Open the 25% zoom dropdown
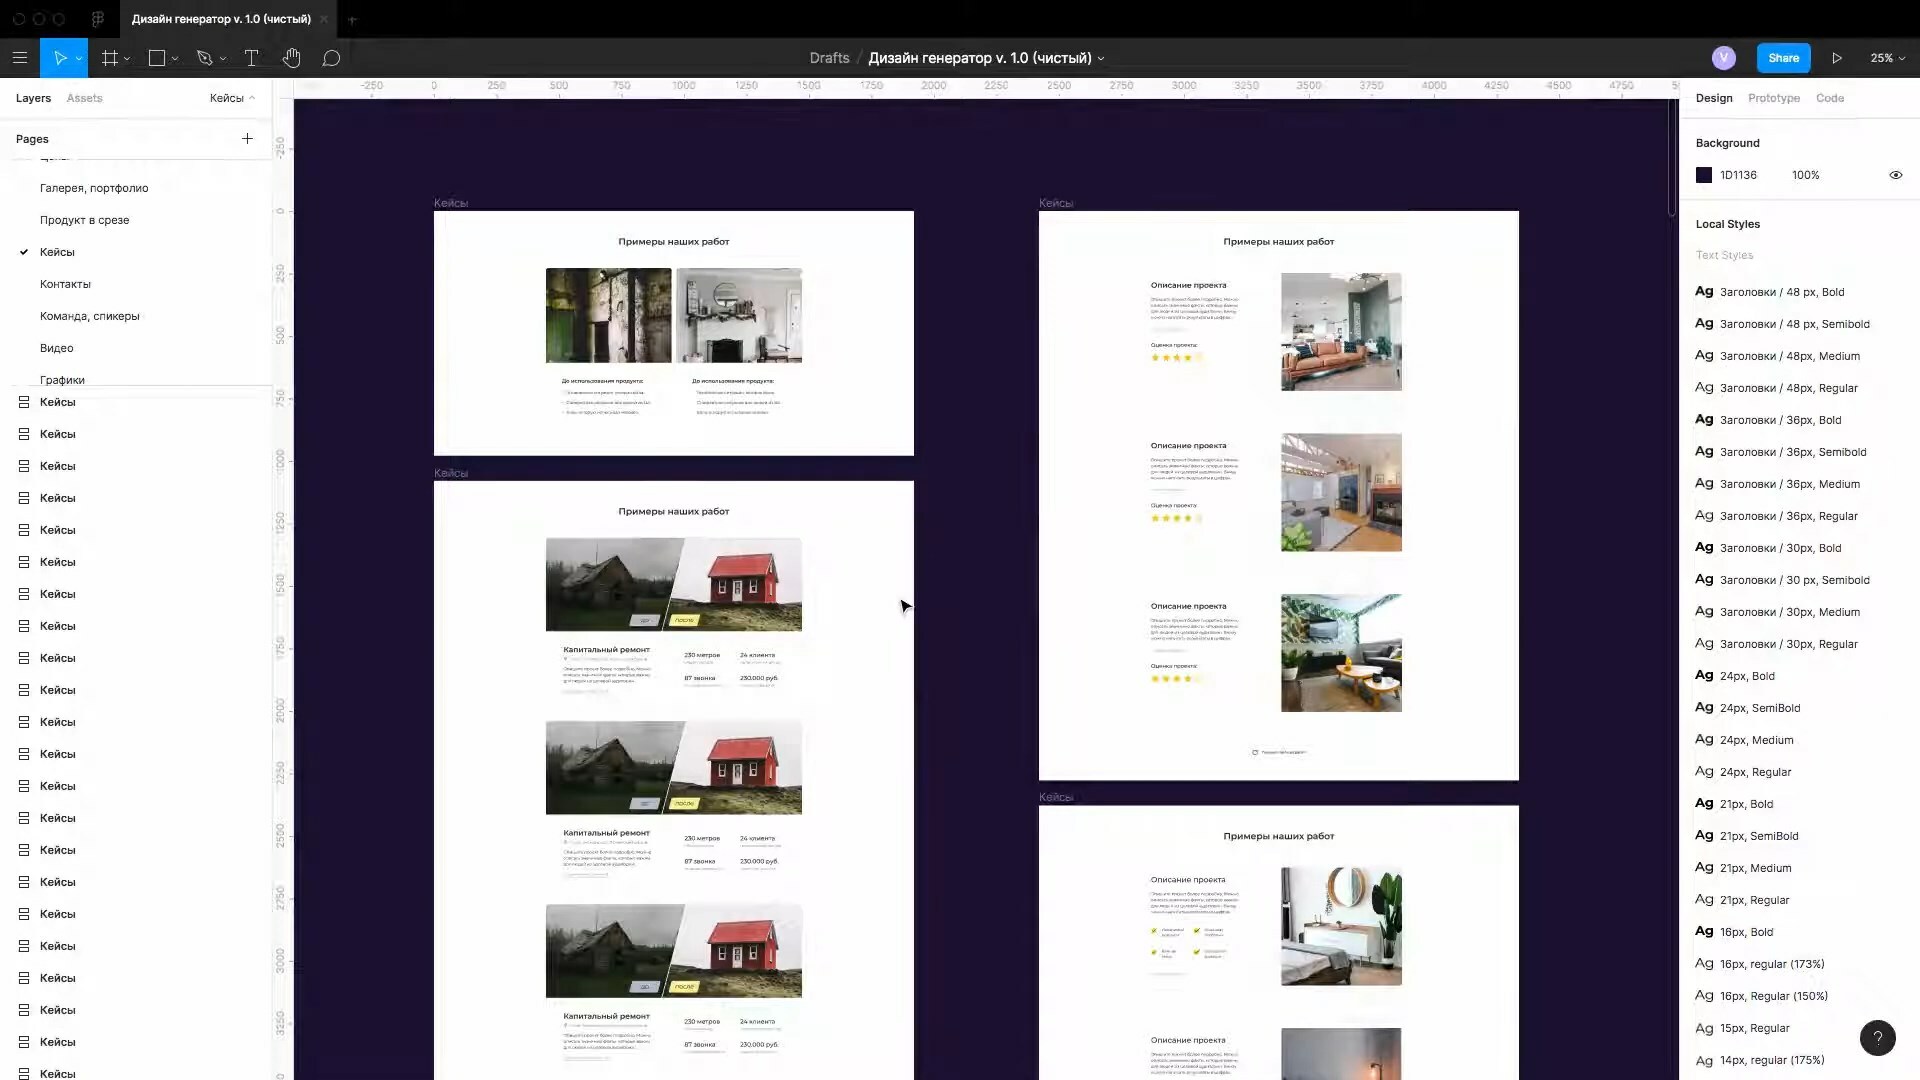This screenshot has height=1080, width=1920. point(1887,58)
